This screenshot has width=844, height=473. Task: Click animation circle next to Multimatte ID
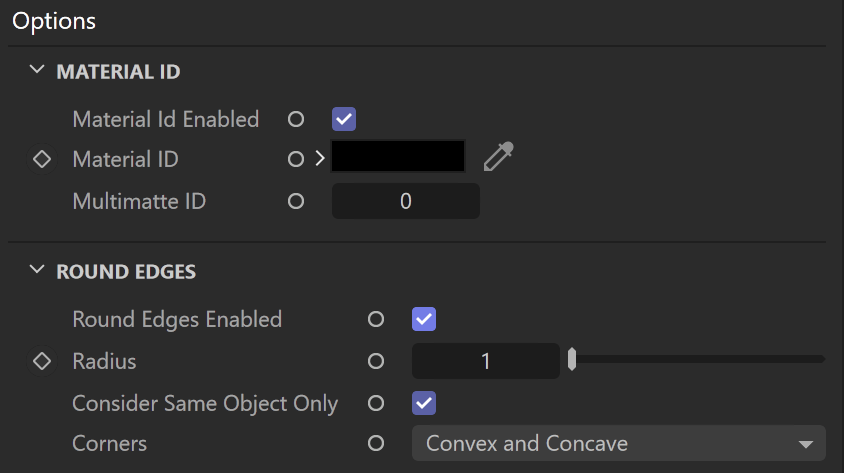coord(296,201)
